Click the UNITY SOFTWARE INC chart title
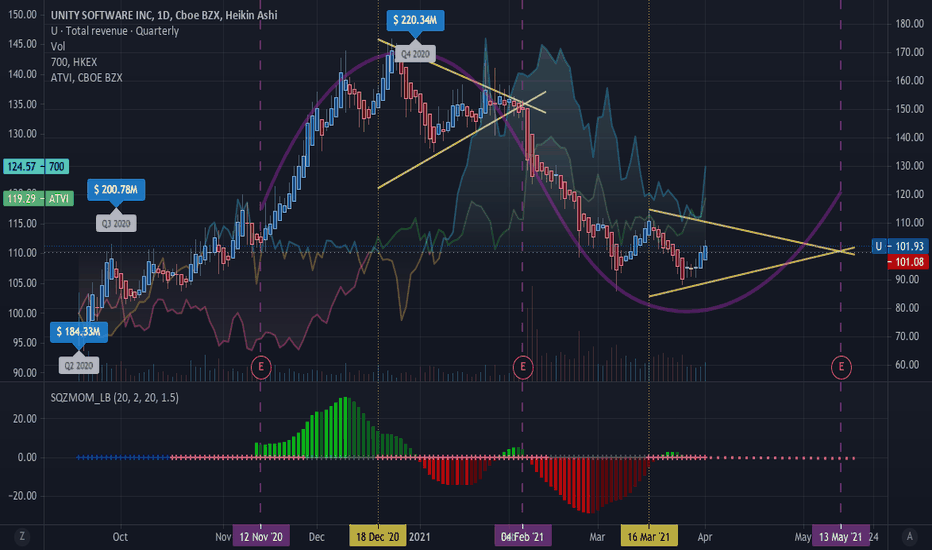 tap(163, 15)
